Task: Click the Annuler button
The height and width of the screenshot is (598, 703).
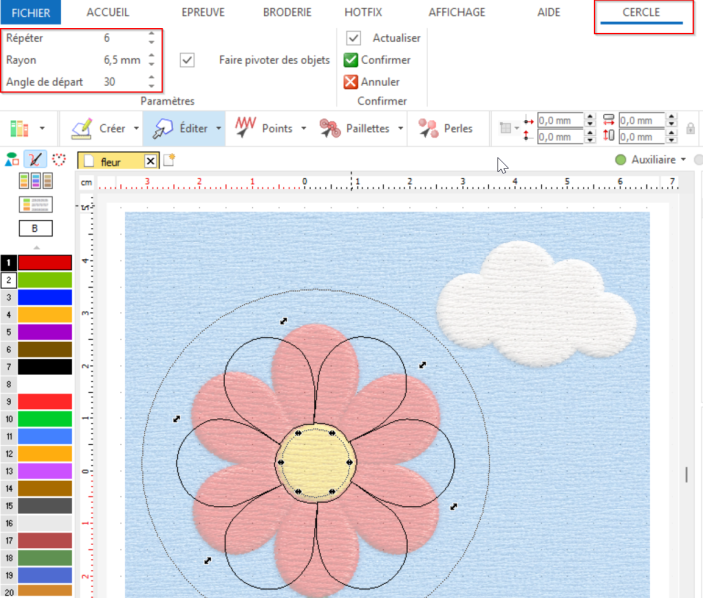Action: tap(372, 82)
